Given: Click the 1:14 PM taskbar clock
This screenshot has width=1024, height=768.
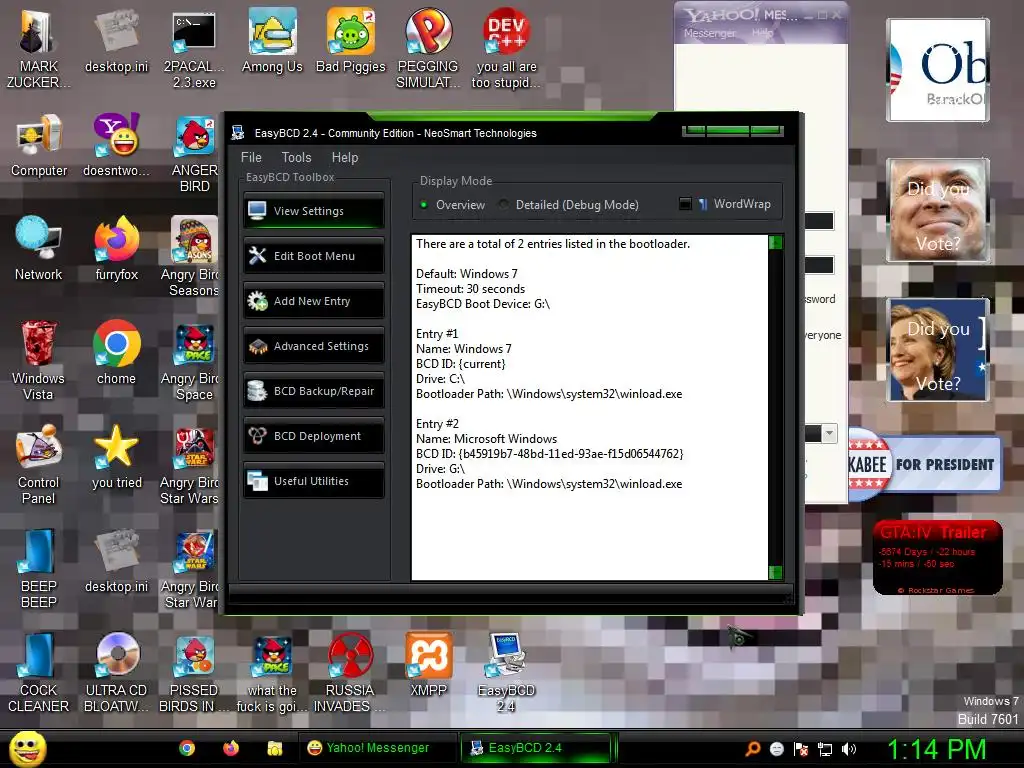Looking at the screenshot, I should (936, 749).
